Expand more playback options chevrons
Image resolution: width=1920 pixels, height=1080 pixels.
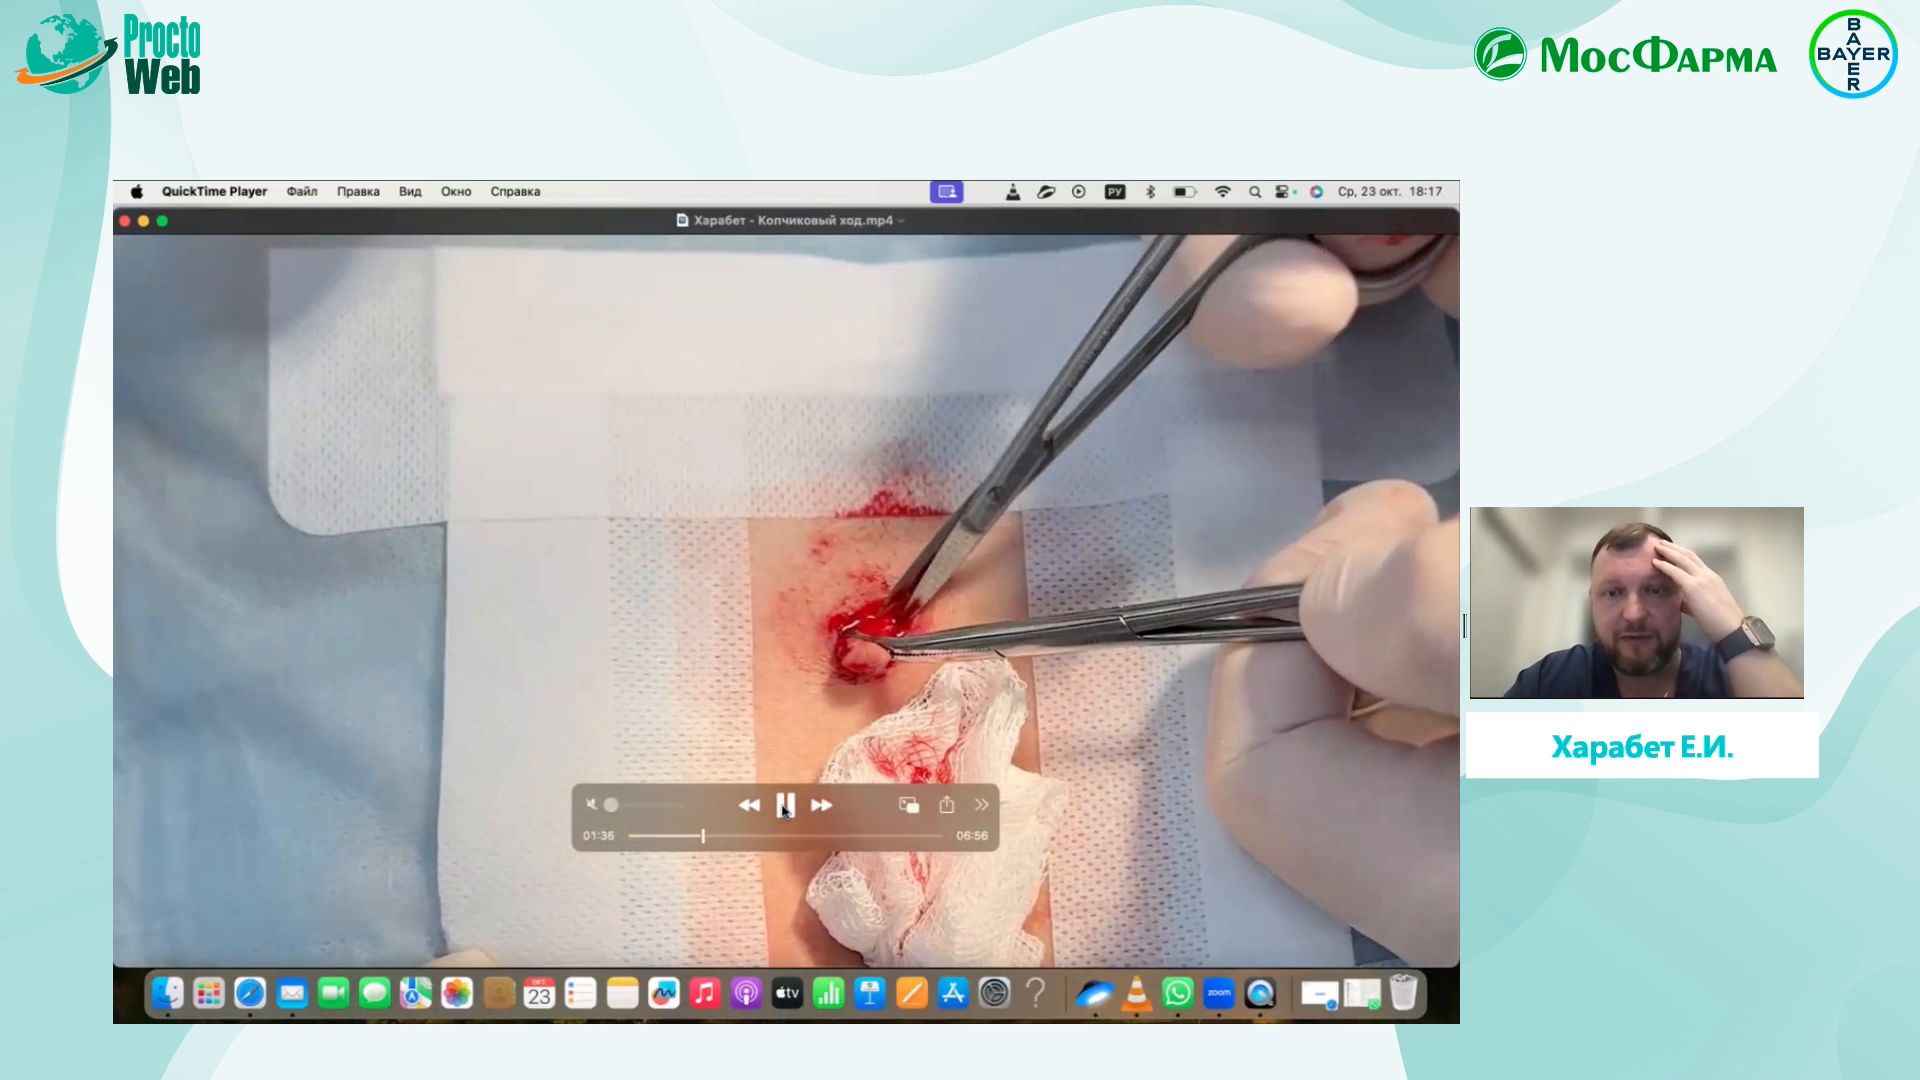[981, 805]
